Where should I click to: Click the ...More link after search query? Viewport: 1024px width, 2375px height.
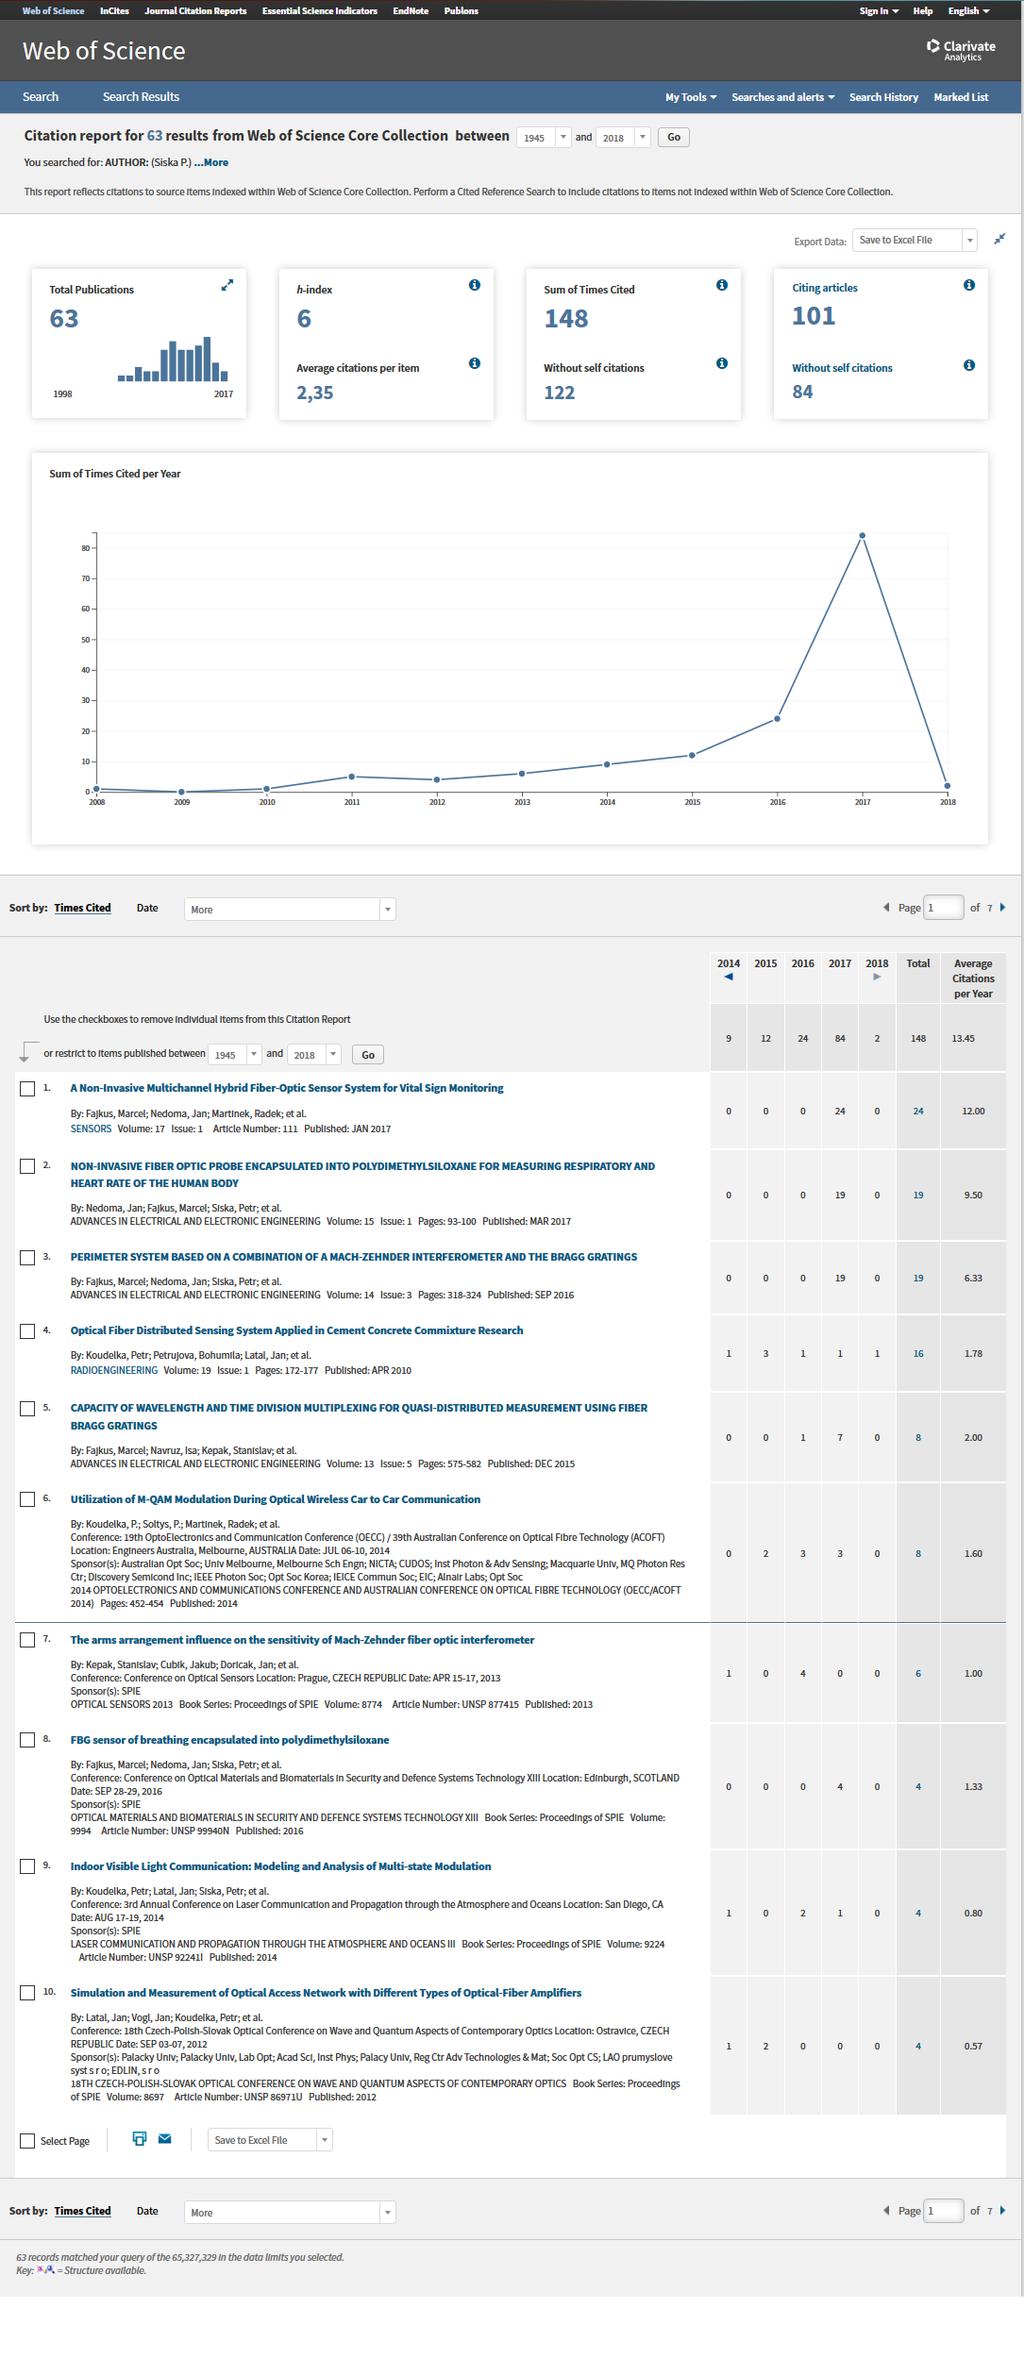click(211, 162)
